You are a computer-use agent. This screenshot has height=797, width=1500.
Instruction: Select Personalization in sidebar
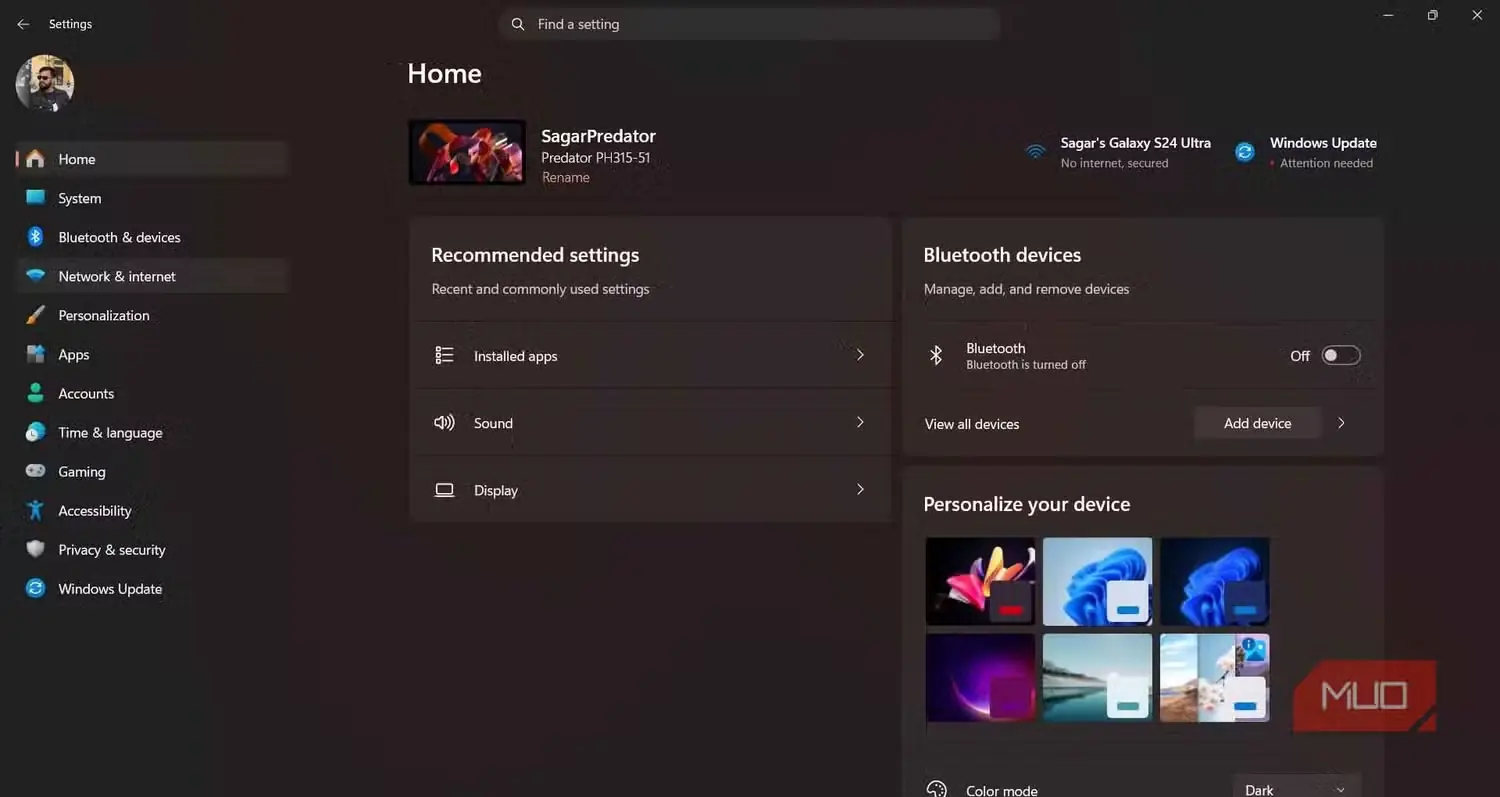click(152, 315)
